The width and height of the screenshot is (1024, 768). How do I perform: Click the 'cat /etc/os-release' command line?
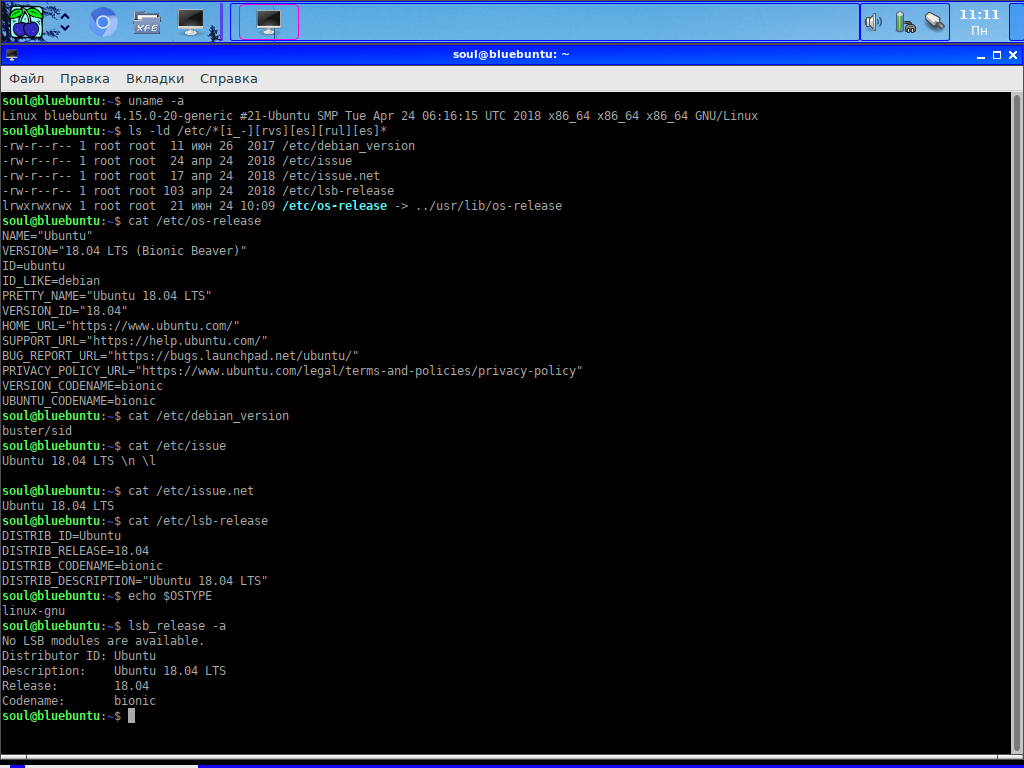point(131,221)
